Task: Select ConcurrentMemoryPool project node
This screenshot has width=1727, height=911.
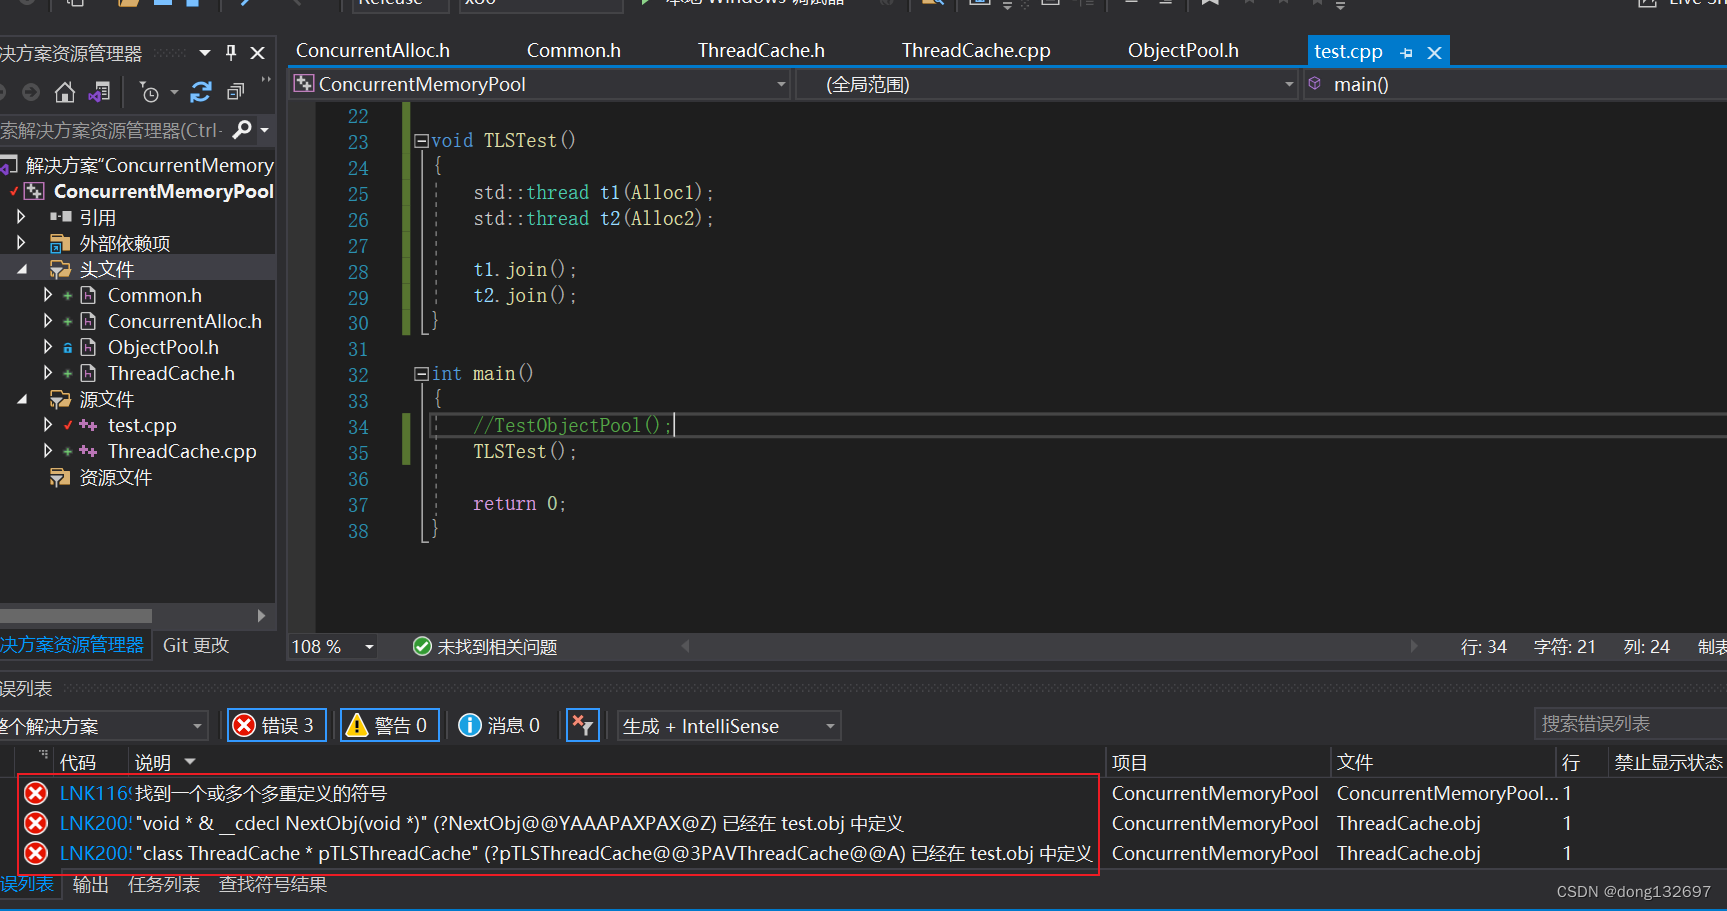Action: coord(164,191)
